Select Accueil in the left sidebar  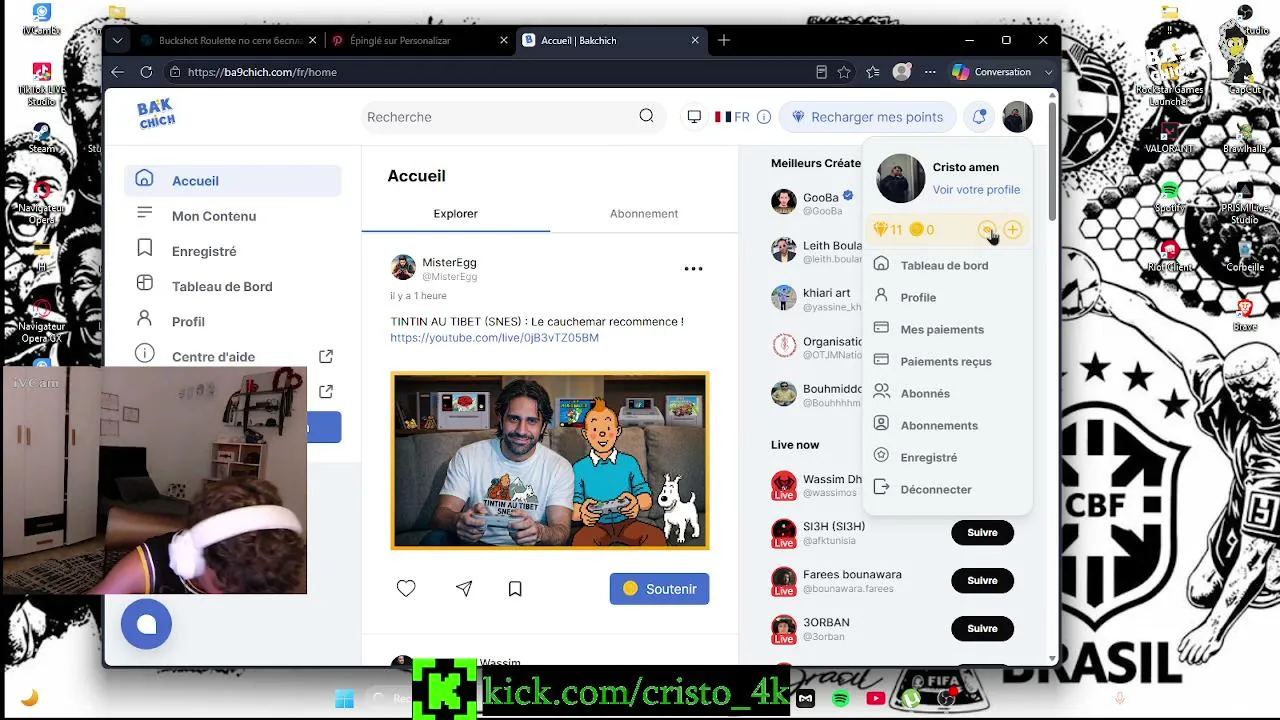(233, 181)
